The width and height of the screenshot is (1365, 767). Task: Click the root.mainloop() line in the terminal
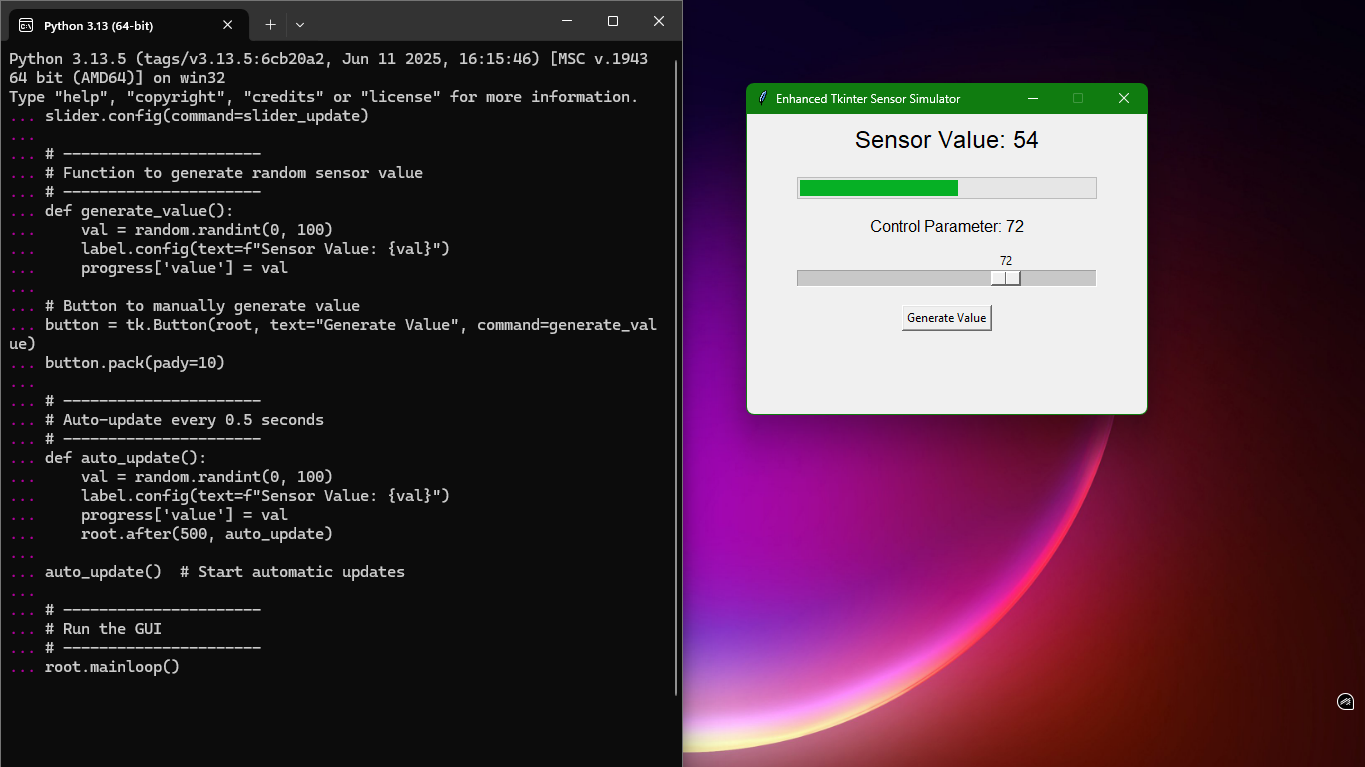(112, 666)
